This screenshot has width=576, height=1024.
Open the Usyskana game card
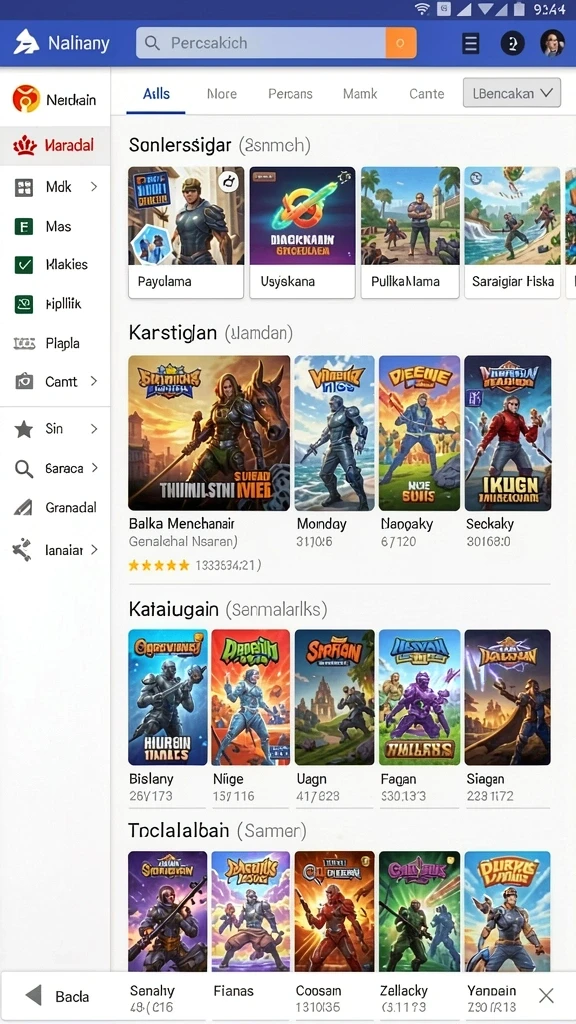[302, 232]
